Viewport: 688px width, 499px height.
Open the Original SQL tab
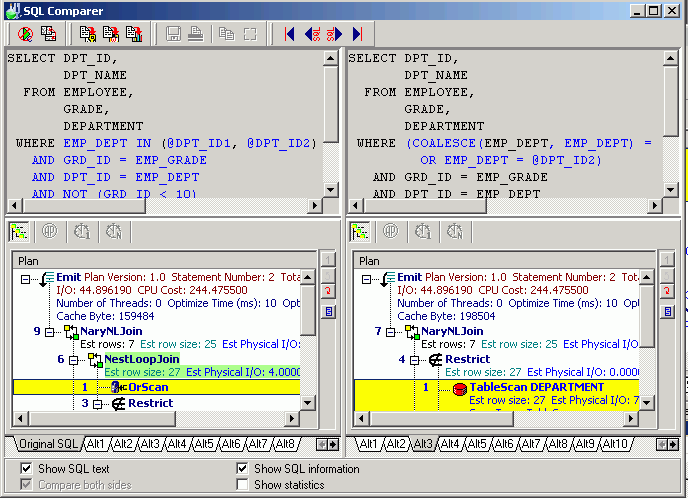(48, 444)
